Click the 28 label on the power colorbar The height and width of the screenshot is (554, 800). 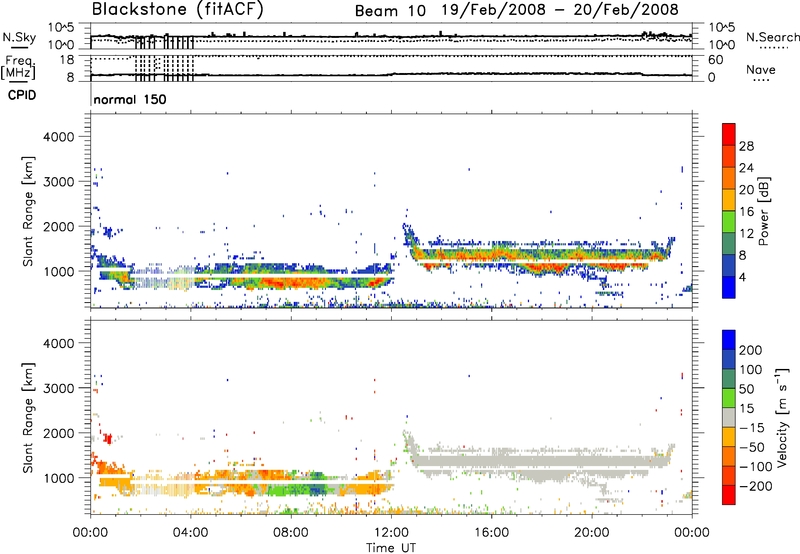pyautogui.click(x=746, y=146)
